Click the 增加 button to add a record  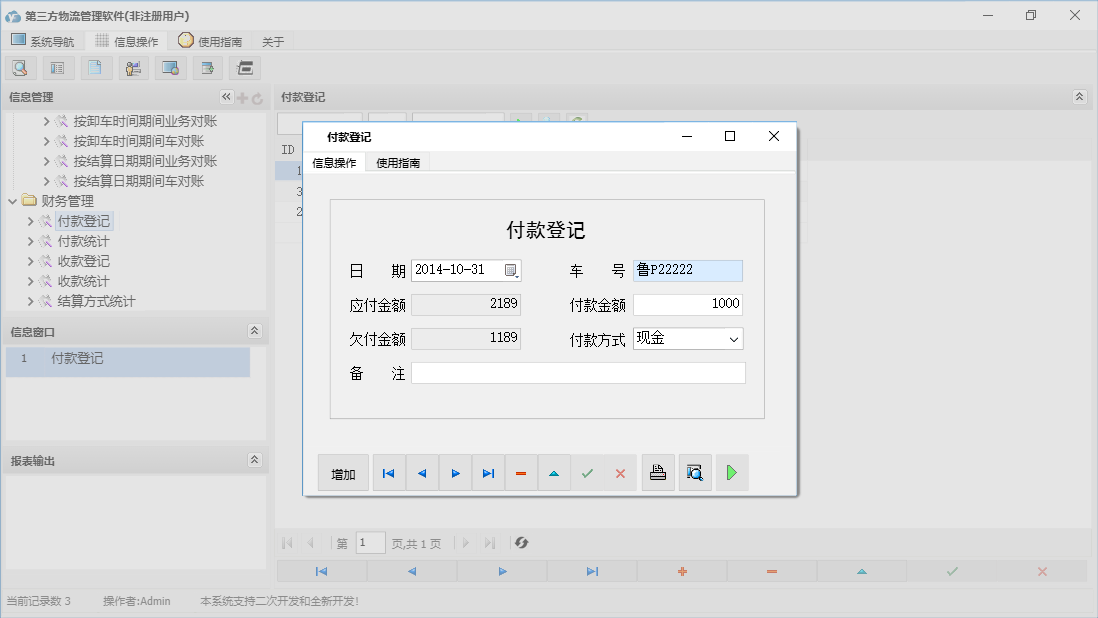click(x=343, y=472)
